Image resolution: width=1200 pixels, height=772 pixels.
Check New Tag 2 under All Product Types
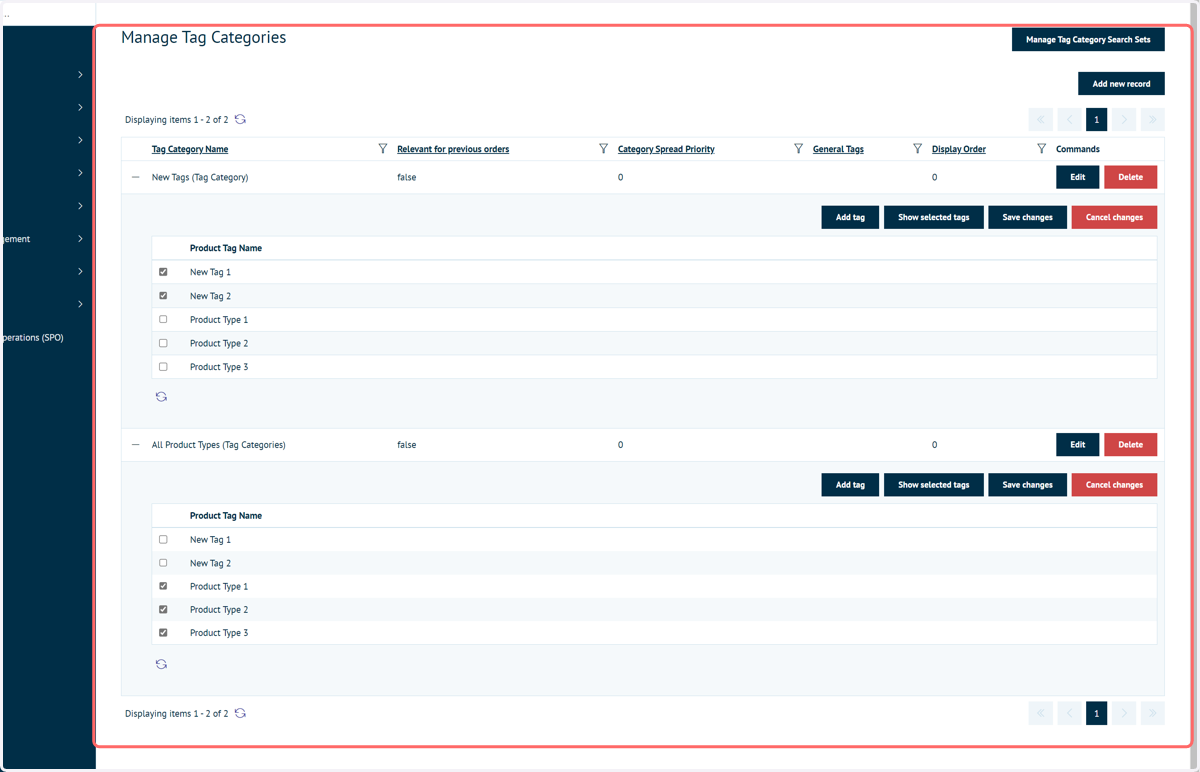163,563
